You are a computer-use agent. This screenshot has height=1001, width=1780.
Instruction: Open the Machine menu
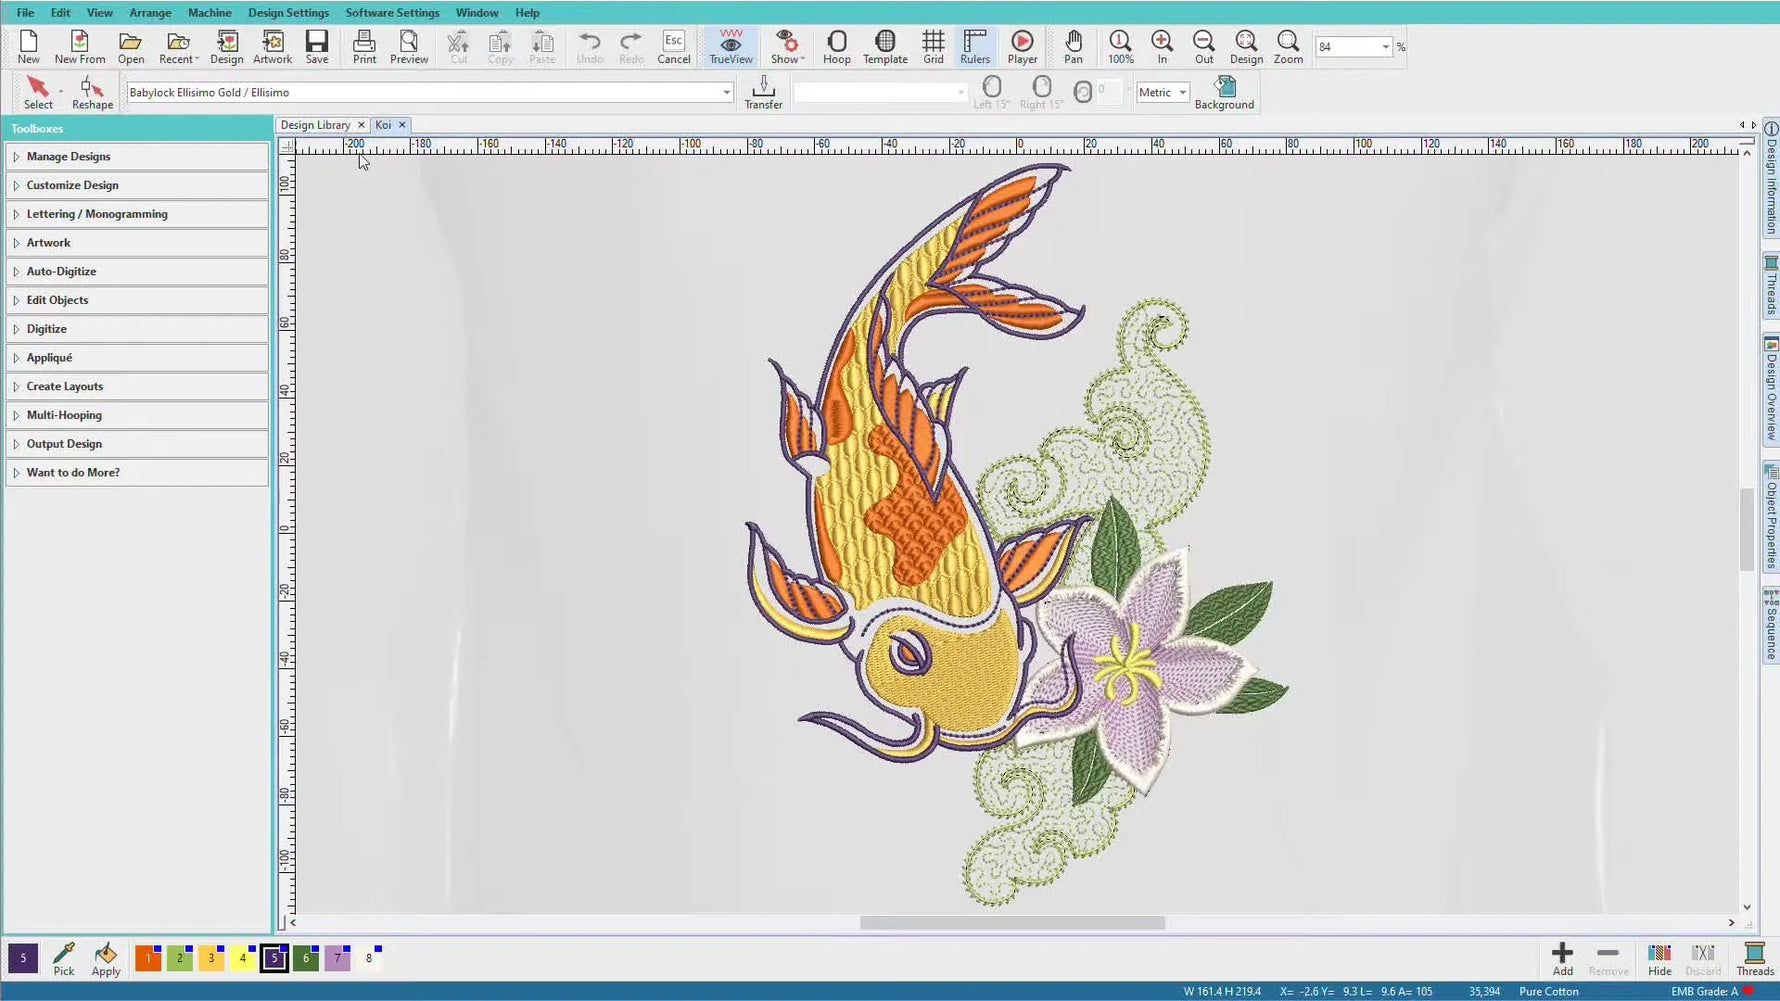coord(209,13)
